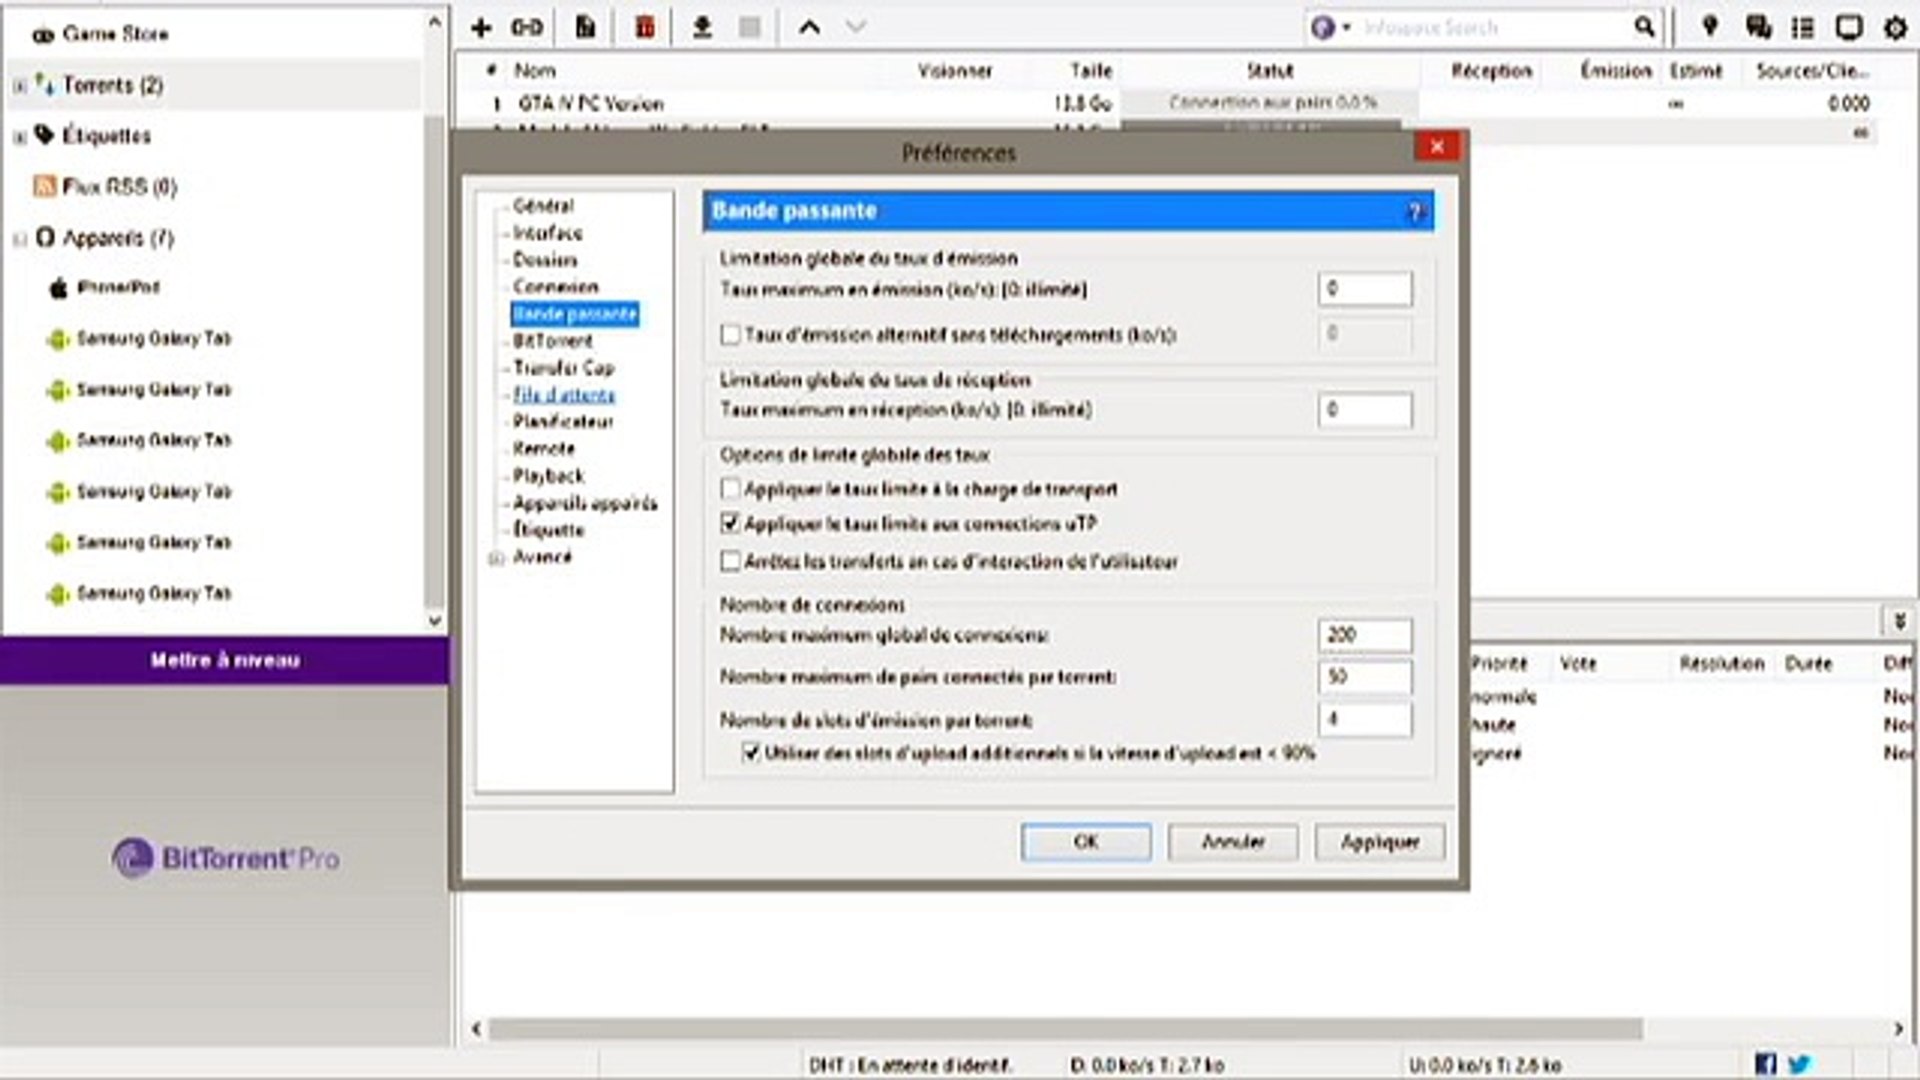
Task: Collapse the Appareils (7) tree node
Action: pos(19,239)
